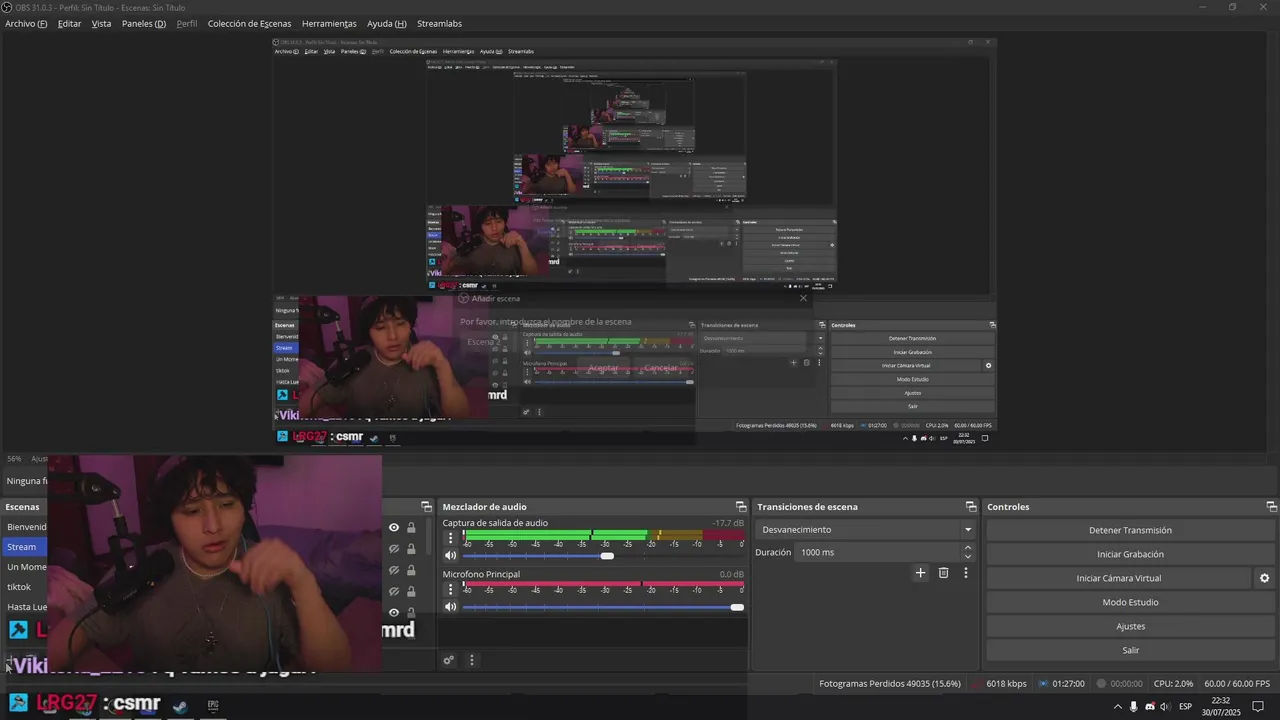
Task: Open the Colección de Escenas menu
Action: point(250,23)
